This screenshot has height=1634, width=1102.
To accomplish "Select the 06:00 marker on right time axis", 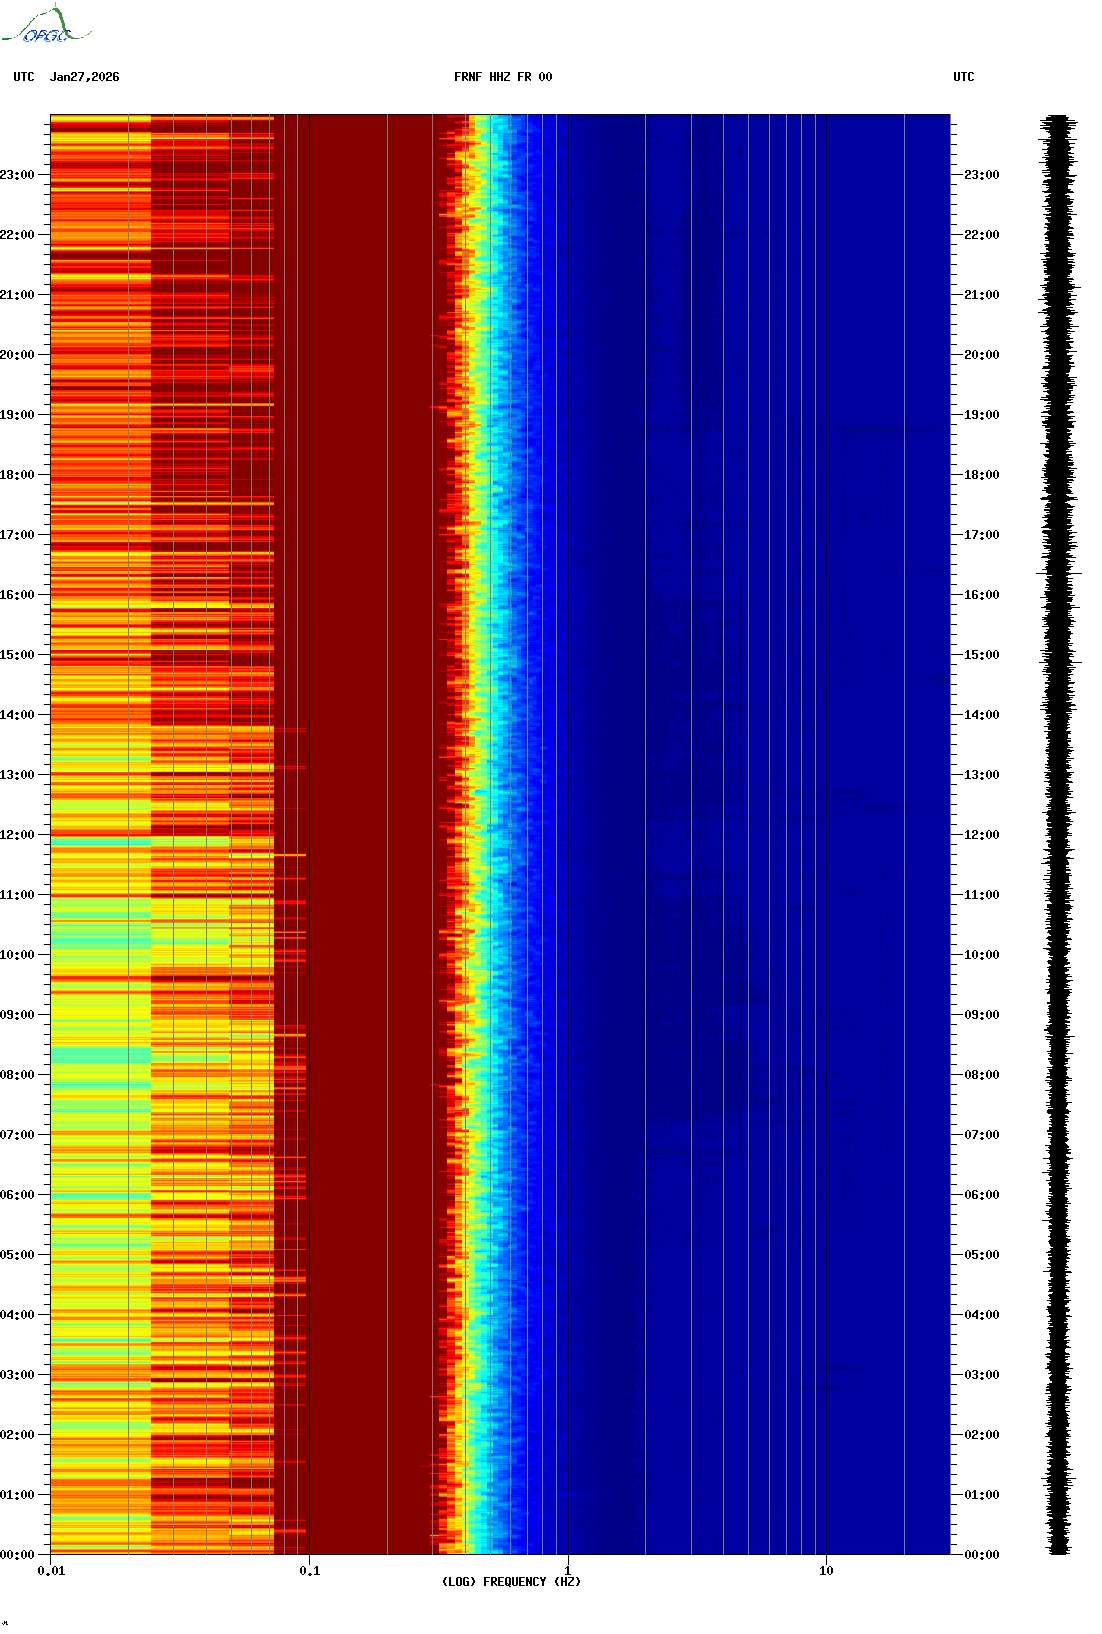I will 981,1195.
